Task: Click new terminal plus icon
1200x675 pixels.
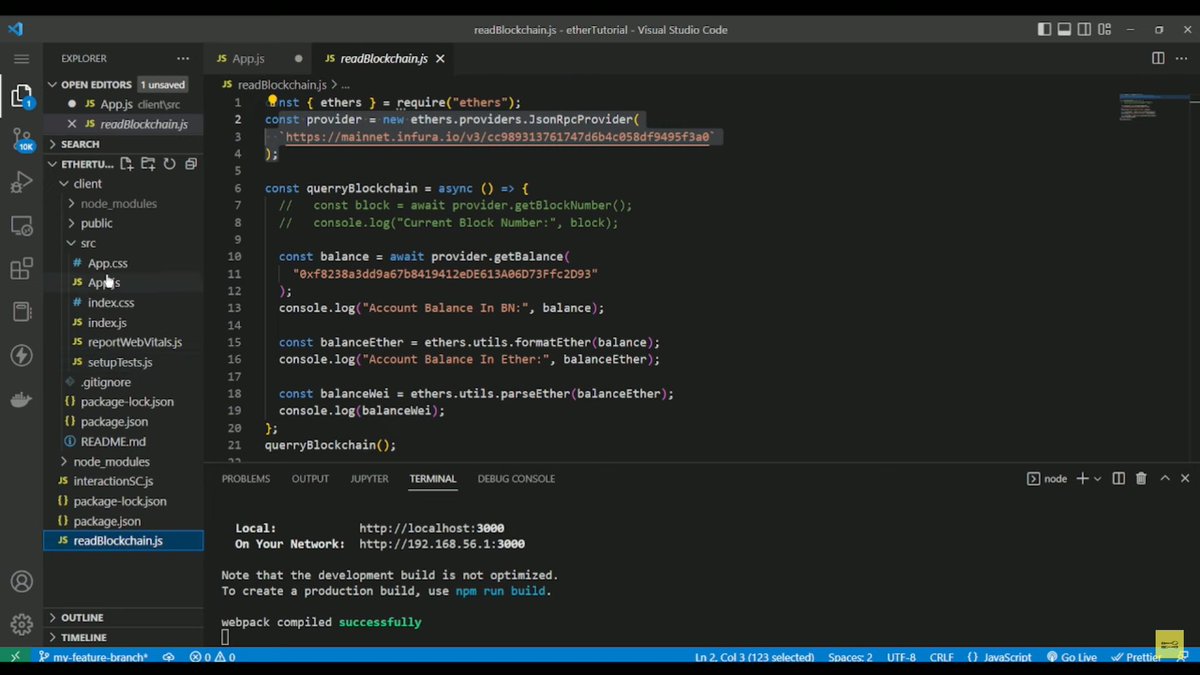Action: [1082, 479]
